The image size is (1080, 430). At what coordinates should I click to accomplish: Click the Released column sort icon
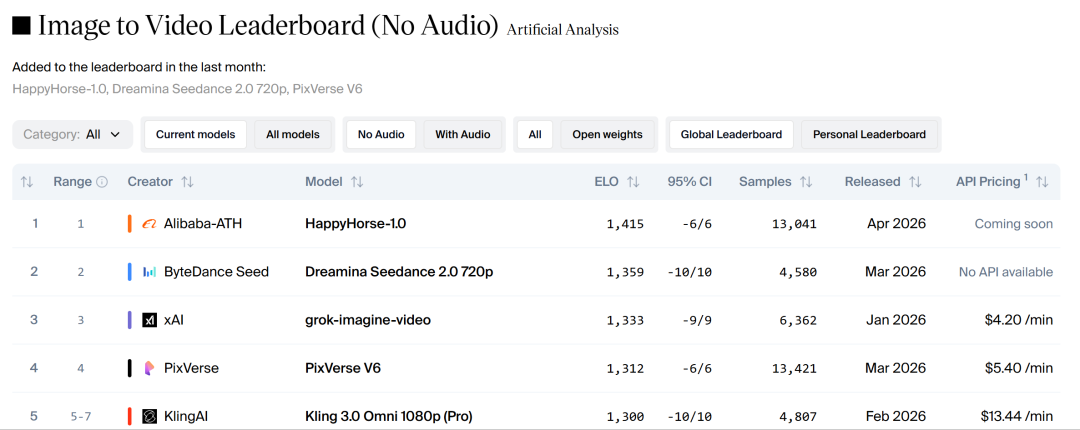click(x=914, y=182)
